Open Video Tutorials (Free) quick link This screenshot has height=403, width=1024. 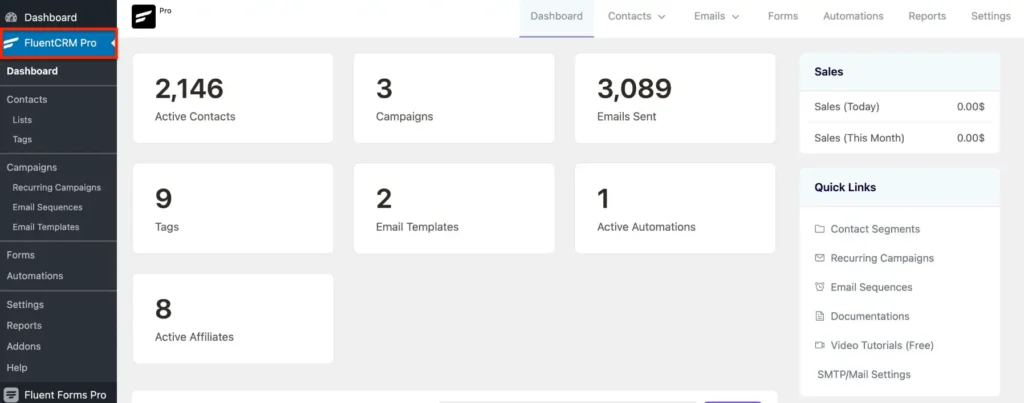click(x=882, y=345)
